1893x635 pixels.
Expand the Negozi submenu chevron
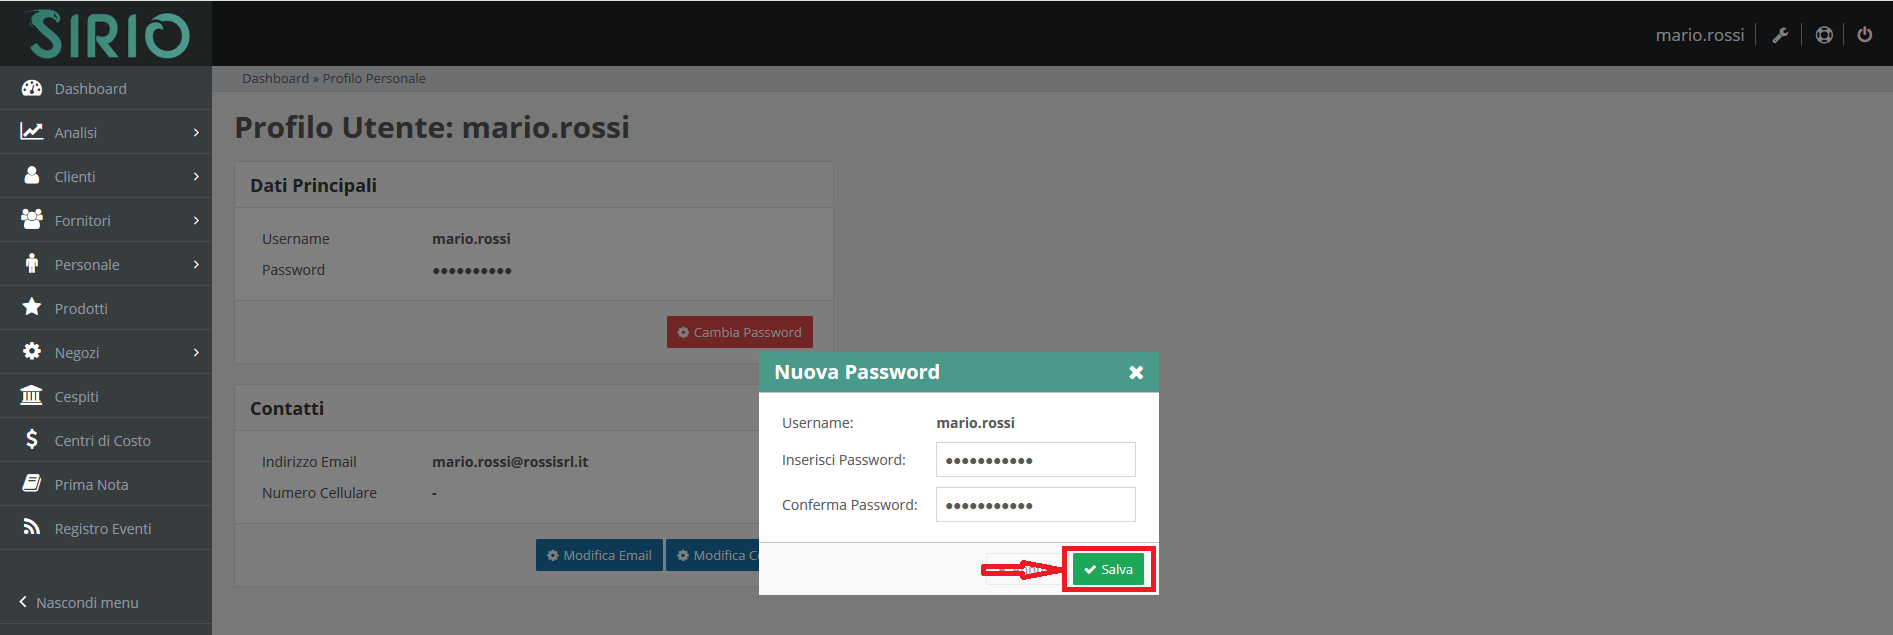point(196,352)
